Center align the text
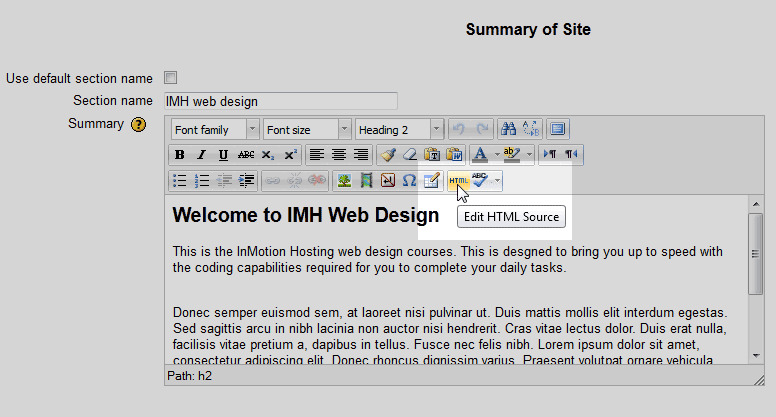 (x=339, y=155)
